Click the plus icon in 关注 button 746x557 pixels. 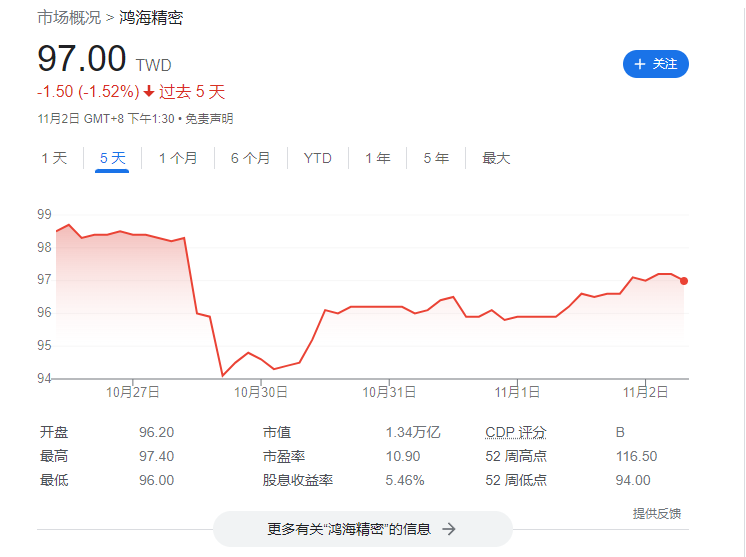pyautogui.click(x=640, y=64)
